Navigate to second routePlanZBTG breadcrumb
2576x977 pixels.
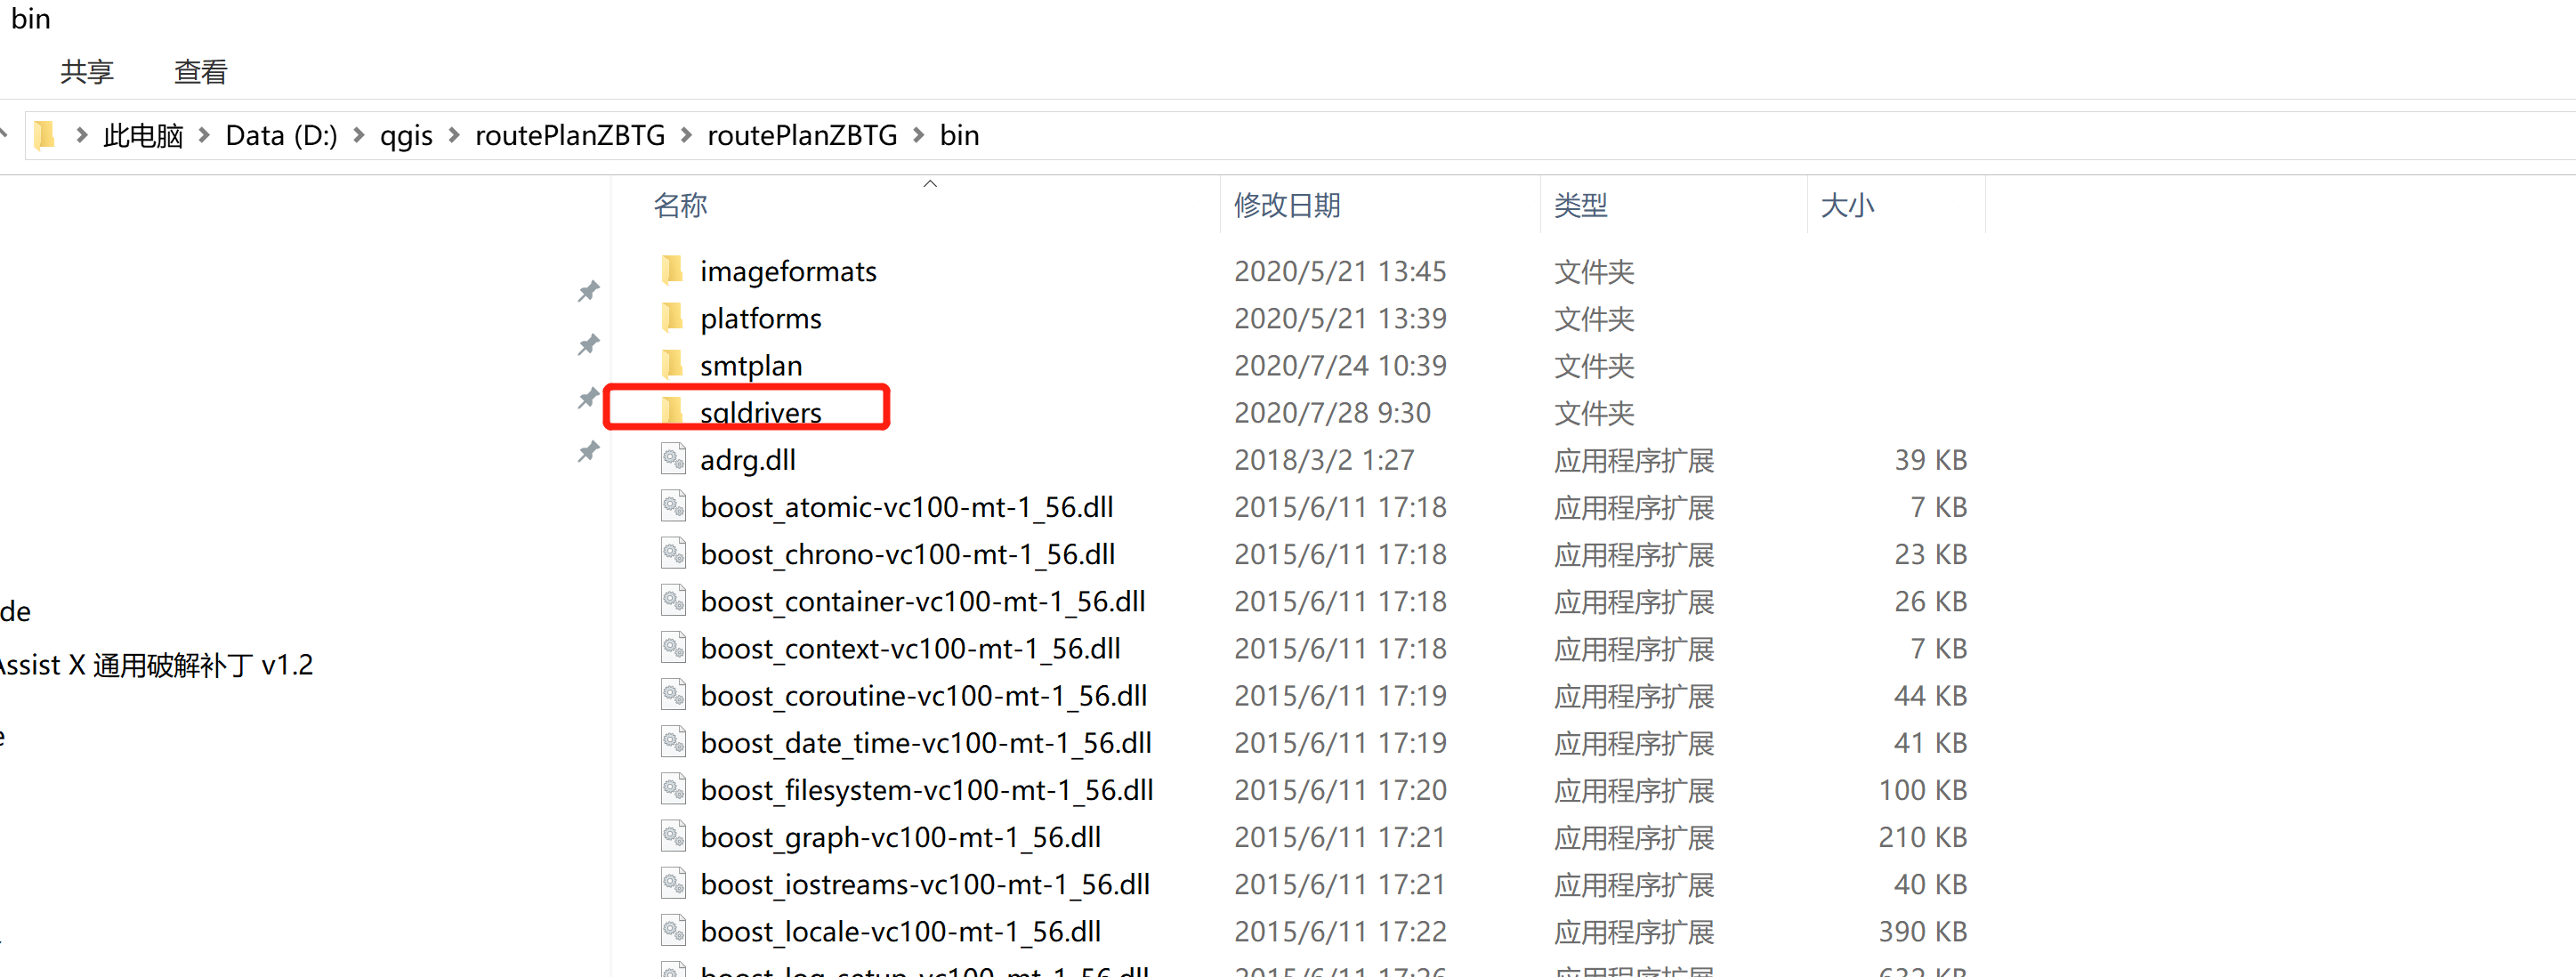tap(802, 135)
